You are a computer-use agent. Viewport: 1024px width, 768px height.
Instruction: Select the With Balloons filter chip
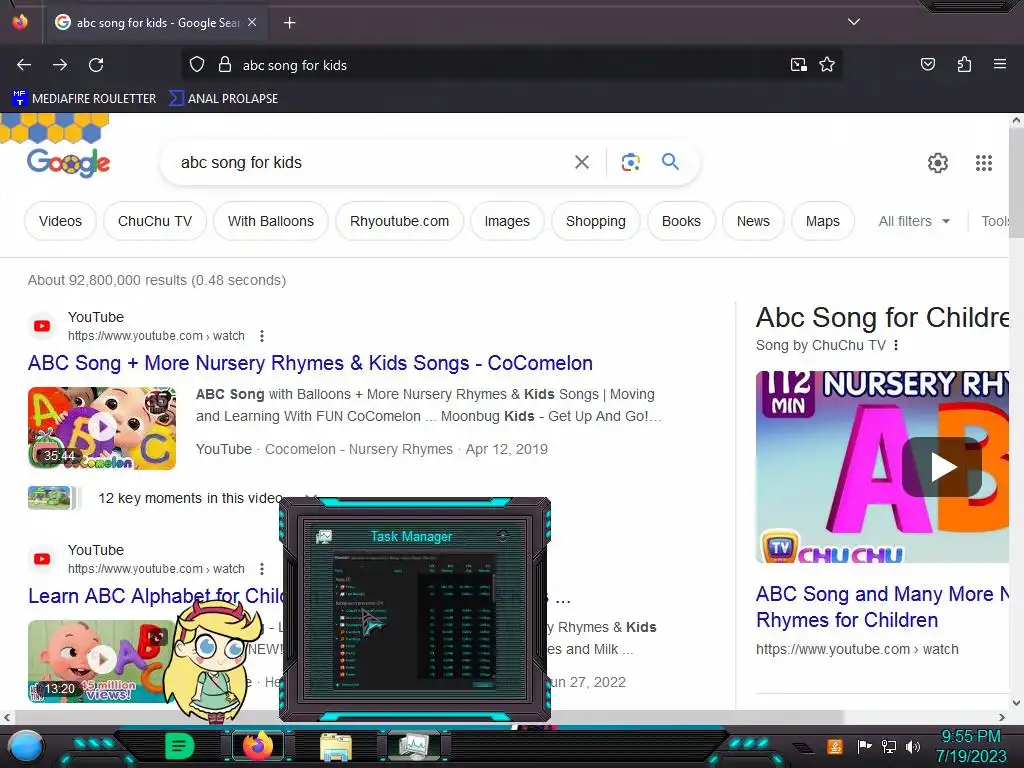[270, 221]
